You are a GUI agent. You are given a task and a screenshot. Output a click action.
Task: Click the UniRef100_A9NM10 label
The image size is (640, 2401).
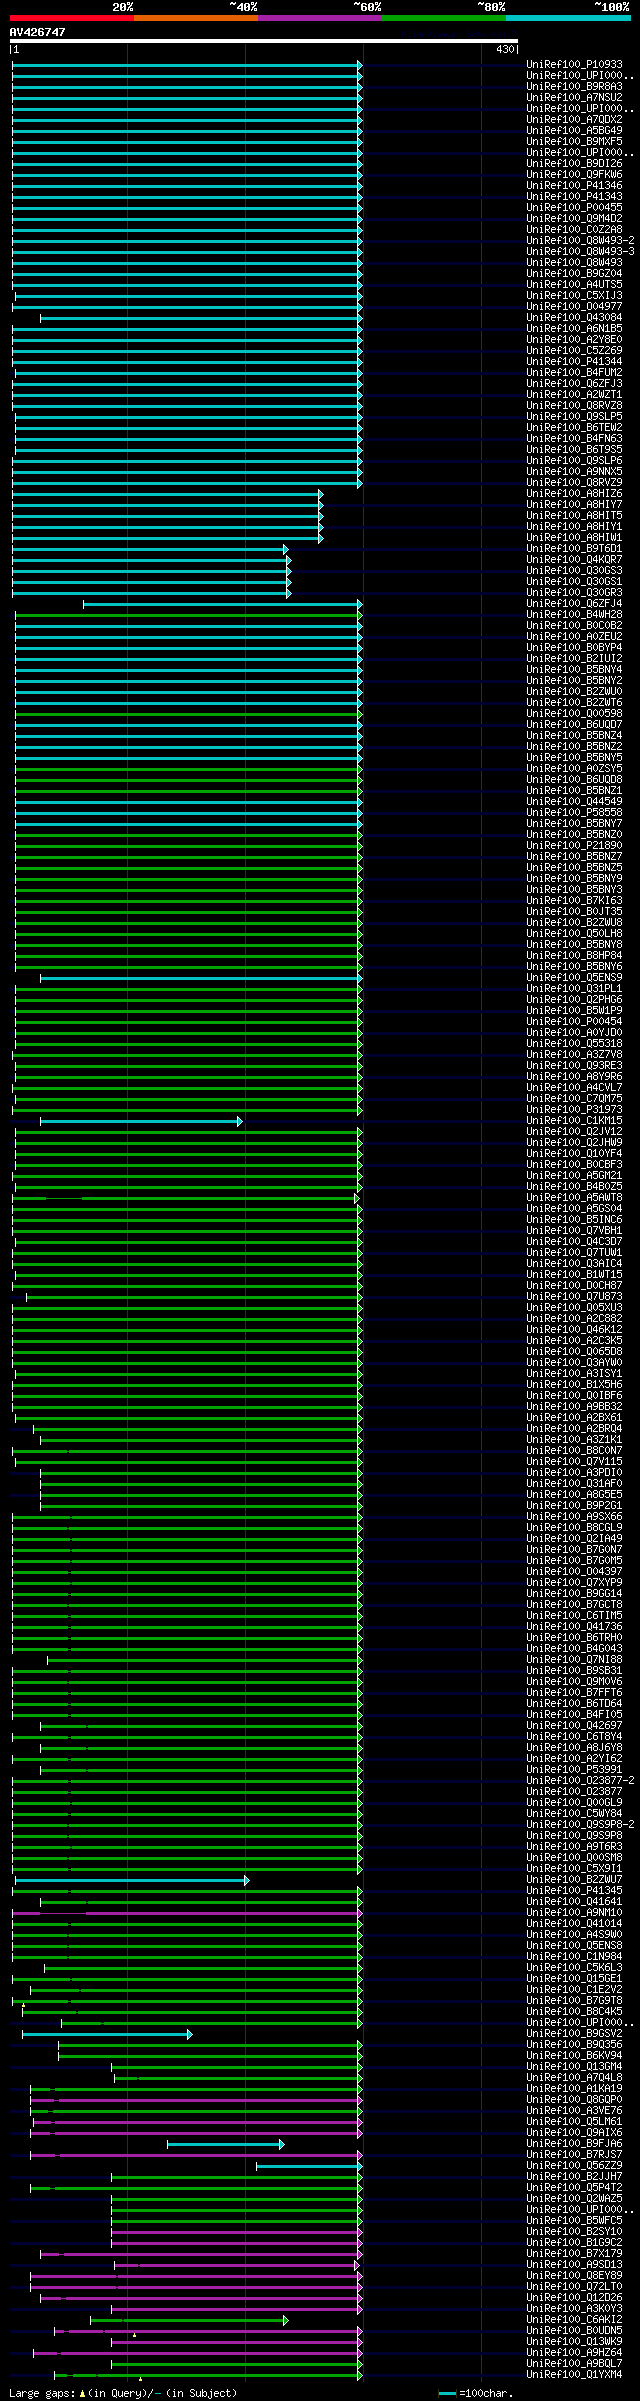click(574, 1913)
